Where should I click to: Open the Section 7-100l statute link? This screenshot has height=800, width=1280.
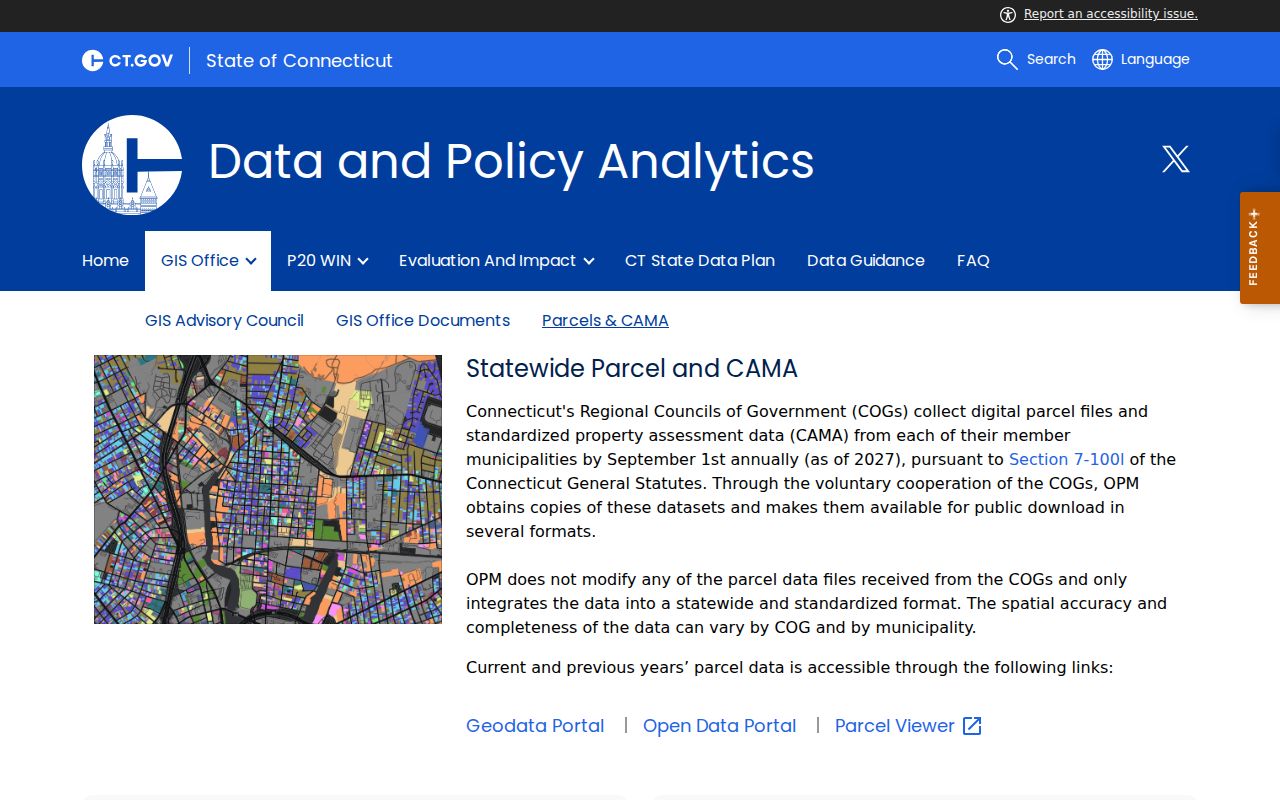click(x=1066, y=460)
